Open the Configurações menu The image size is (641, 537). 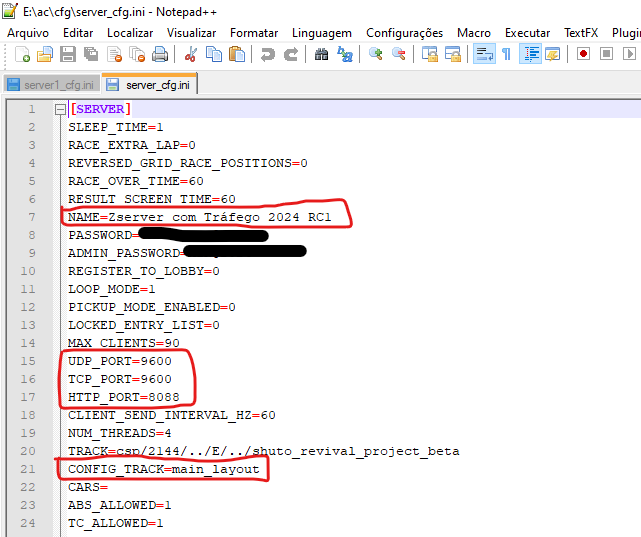point(404,33)
